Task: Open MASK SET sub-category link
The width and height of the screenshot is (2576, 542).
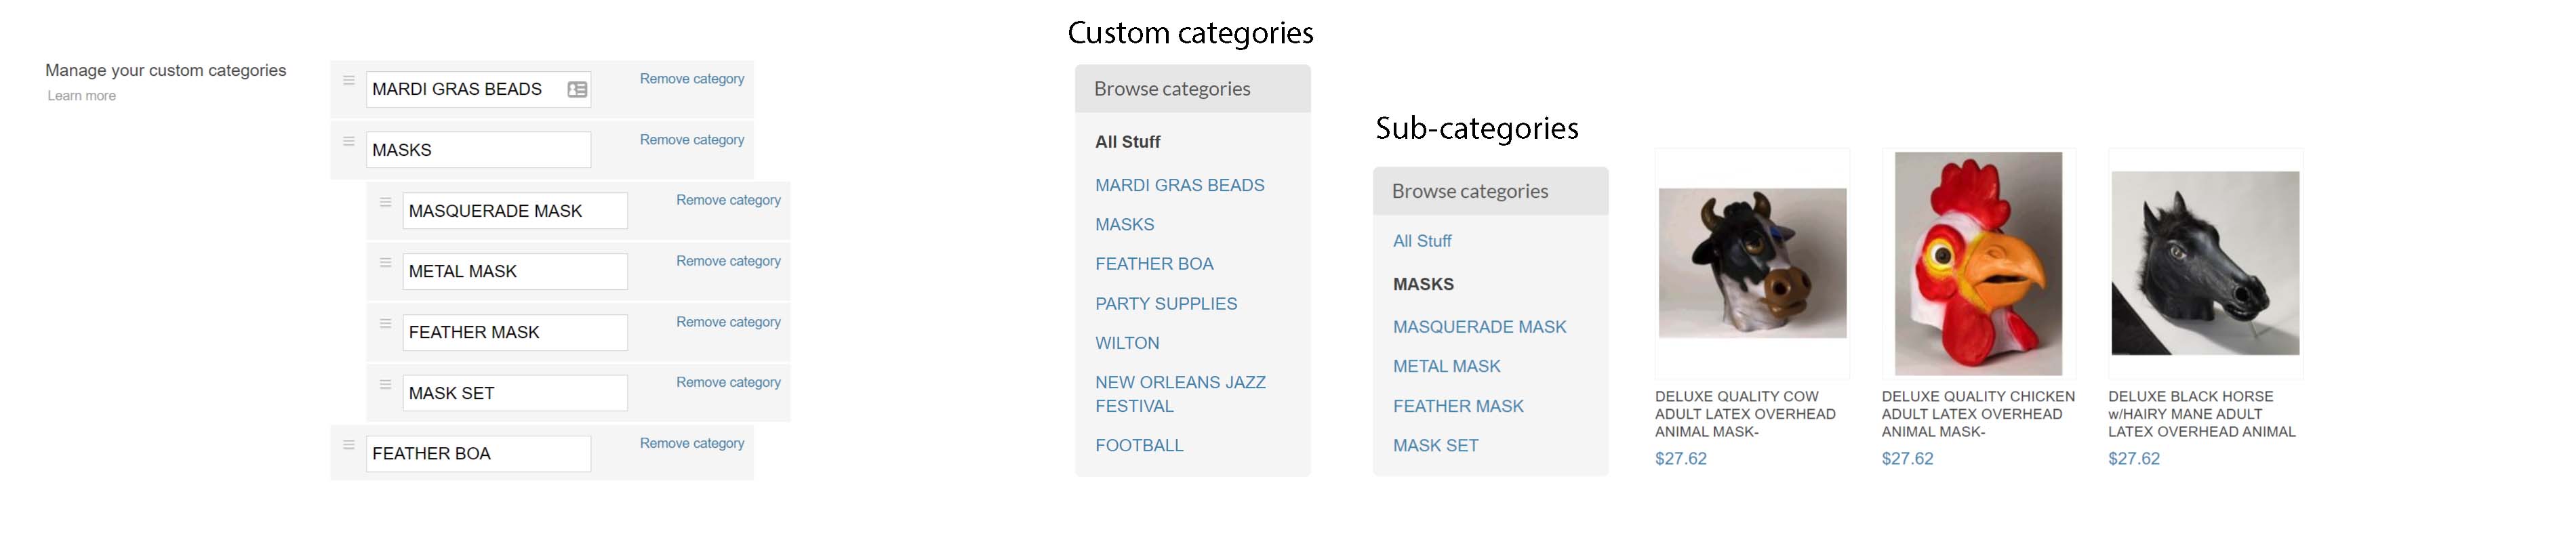Action: coord(1435,446)
